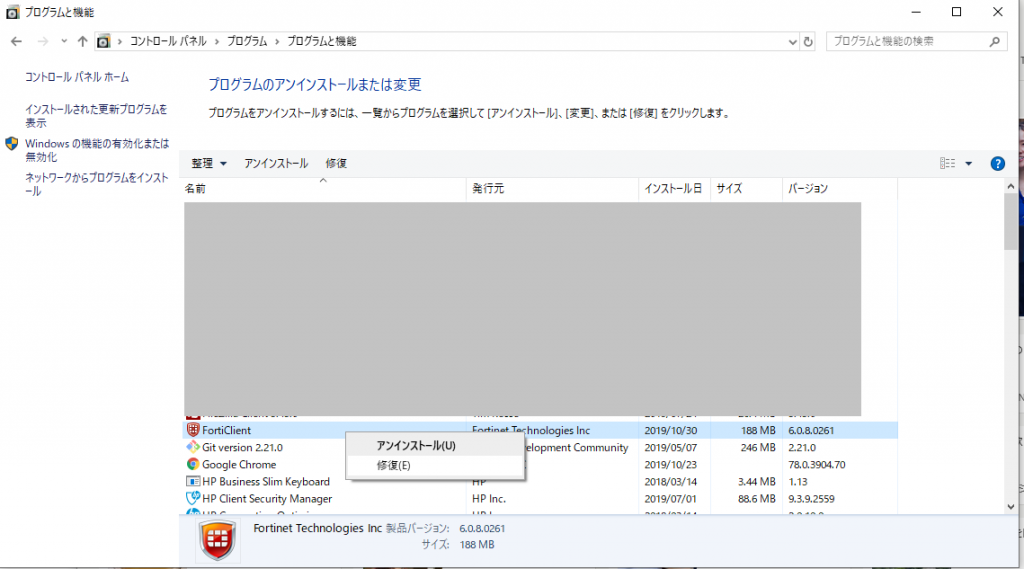This screenshot has height=569, width=1024.
Task: Click the window title bar program icon
Action: click(x=12, y=12)
